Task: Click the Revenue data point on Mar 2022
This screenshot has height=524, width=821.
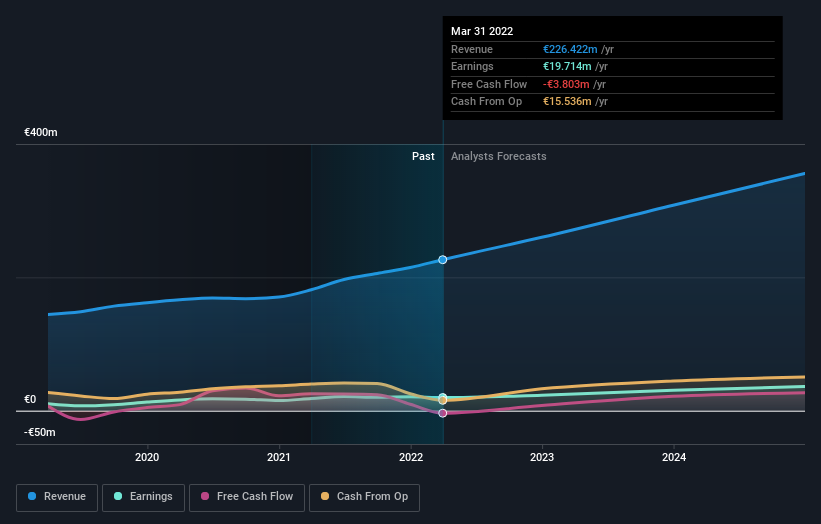Action: pyautogui.click(x=442, y=260)
